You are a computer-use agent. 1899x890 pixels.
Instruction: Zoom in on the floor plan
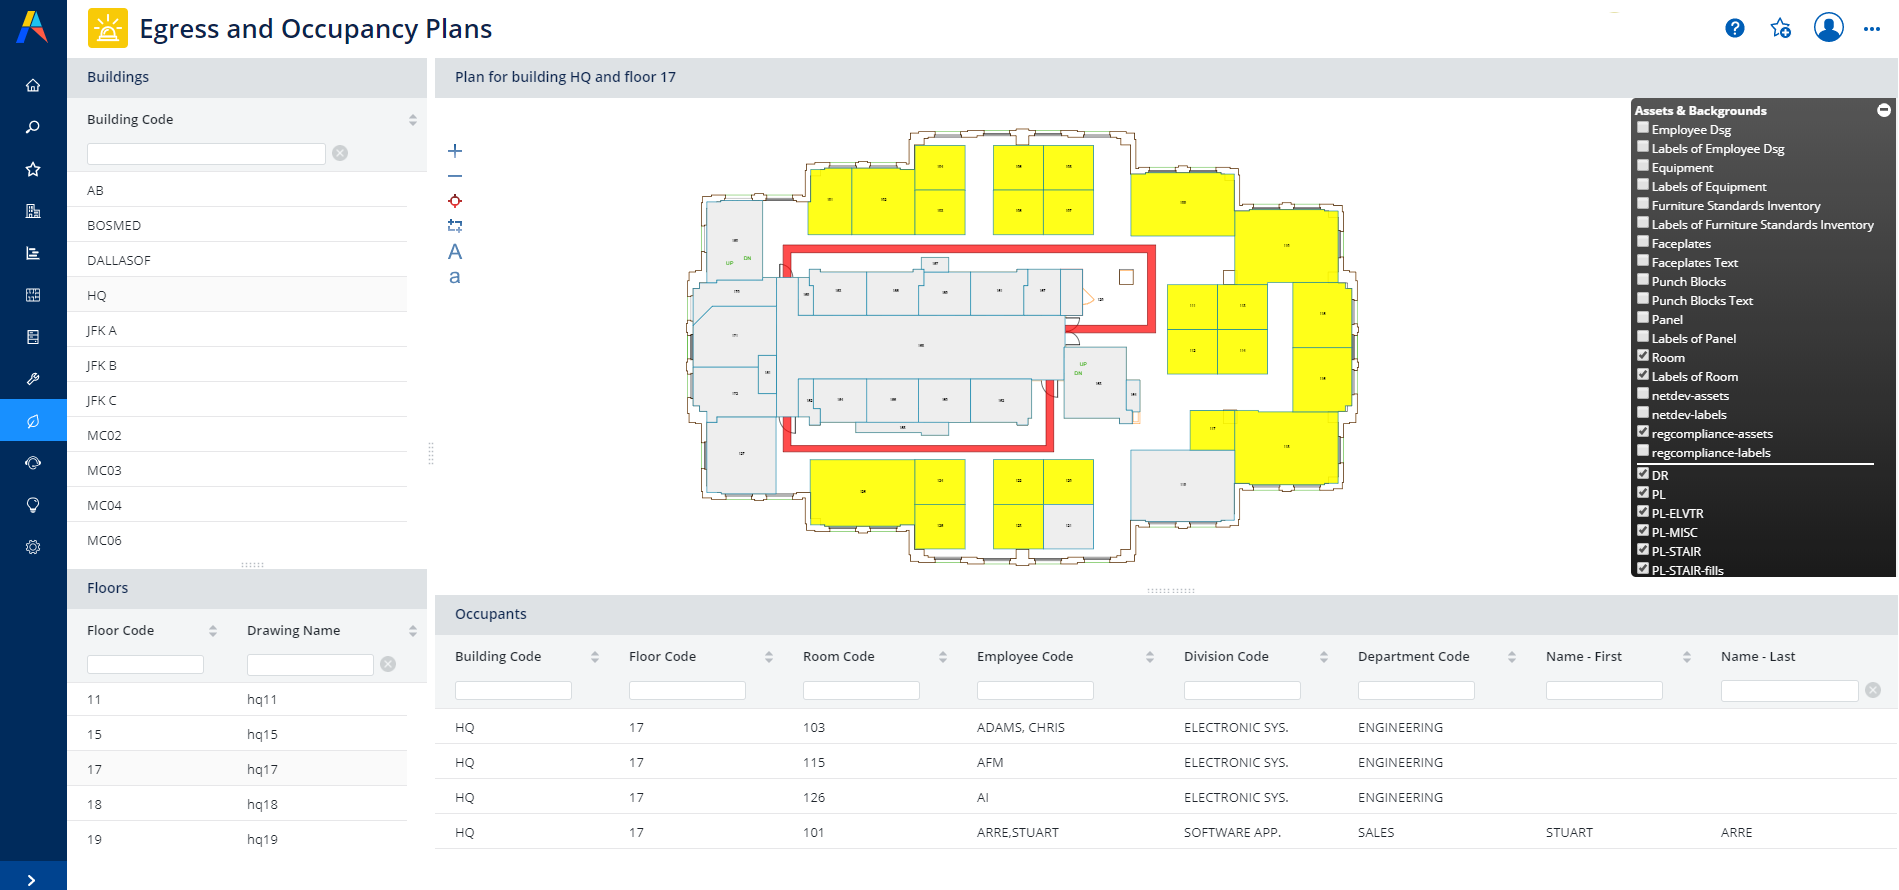click(455, 151)
